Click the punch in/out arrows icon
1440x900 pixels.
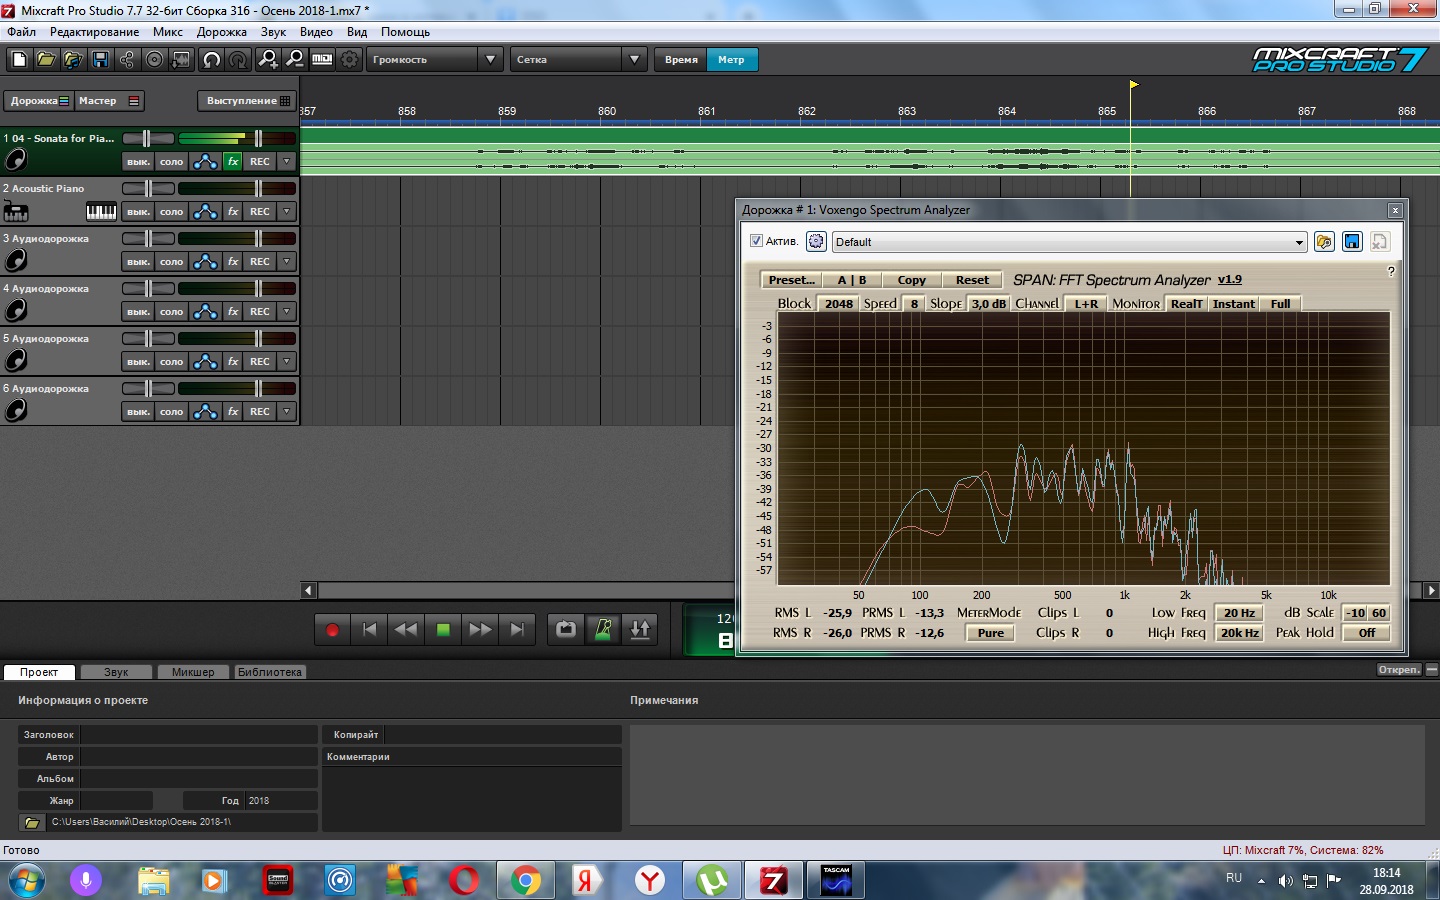(x=640, y=630)
